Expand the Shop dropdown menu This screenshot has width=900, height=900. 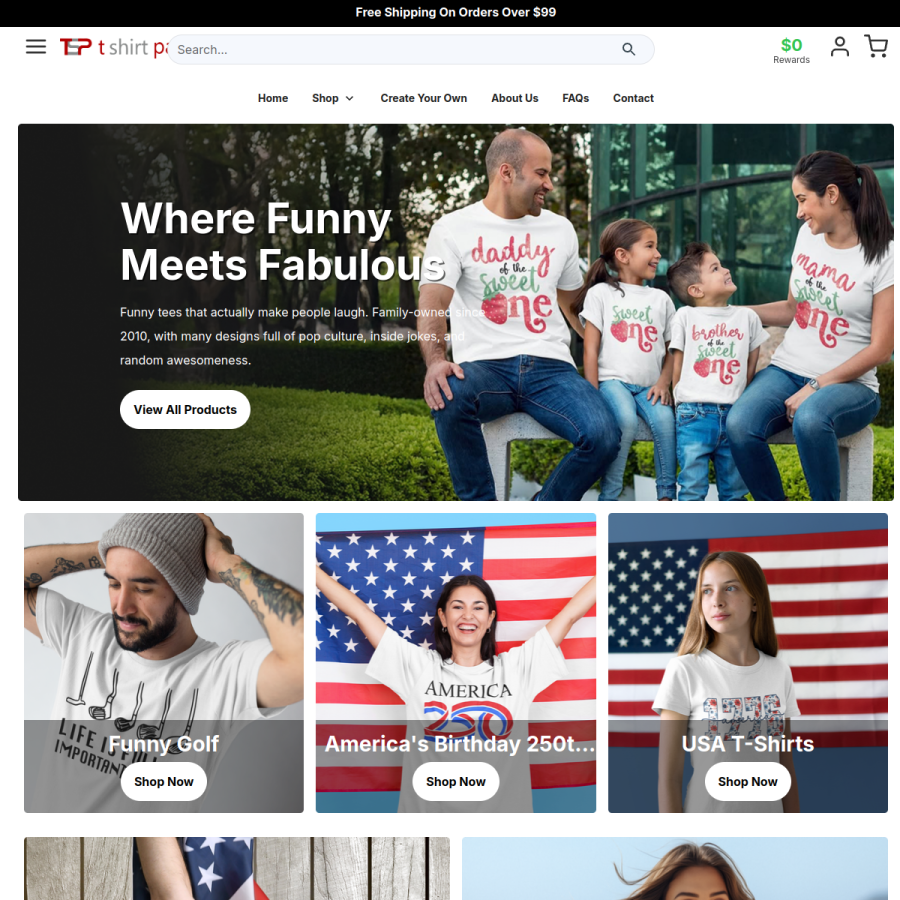pyautogui.click(x=332, y=98)
